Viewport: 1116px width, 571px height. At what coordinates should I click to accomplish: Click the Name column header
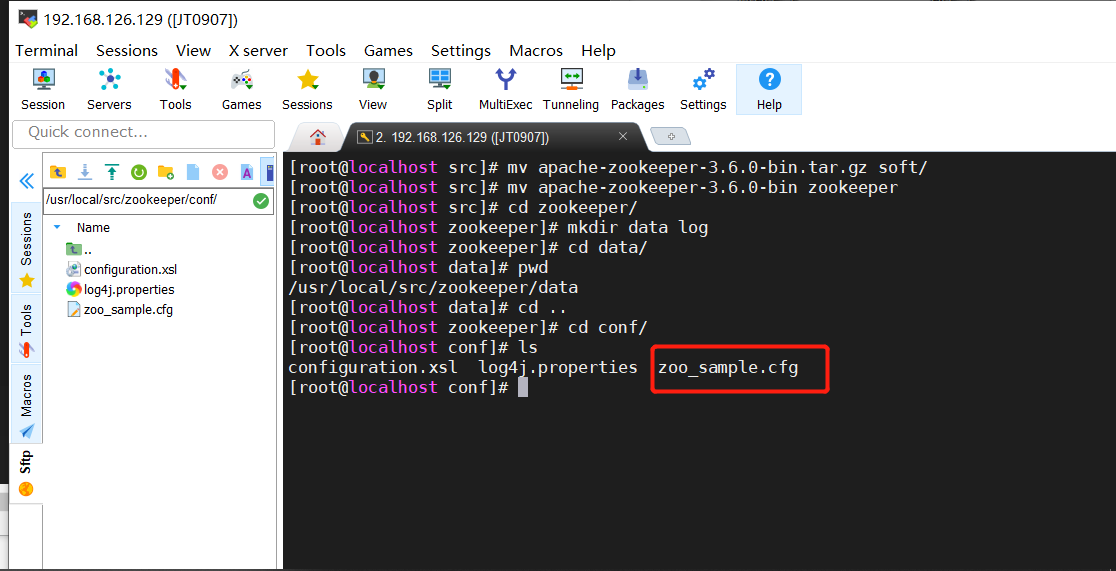click(93, 228)
